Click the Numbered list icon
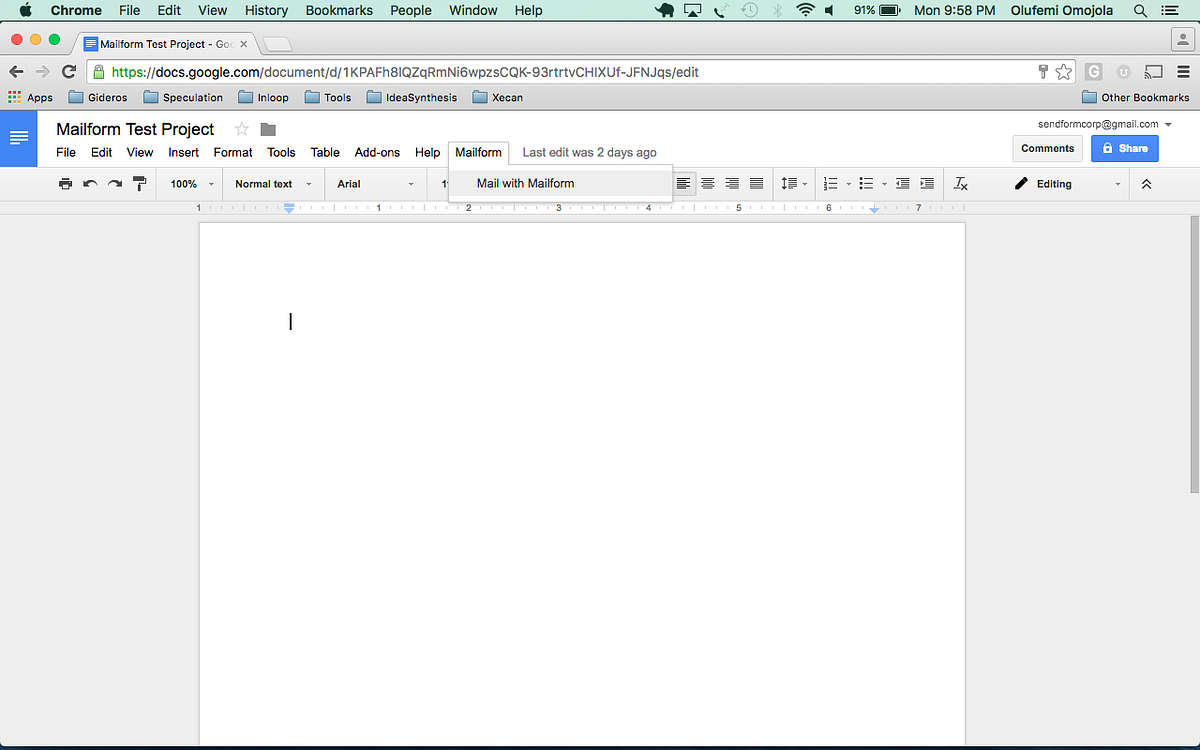 (x=832, y=184)
